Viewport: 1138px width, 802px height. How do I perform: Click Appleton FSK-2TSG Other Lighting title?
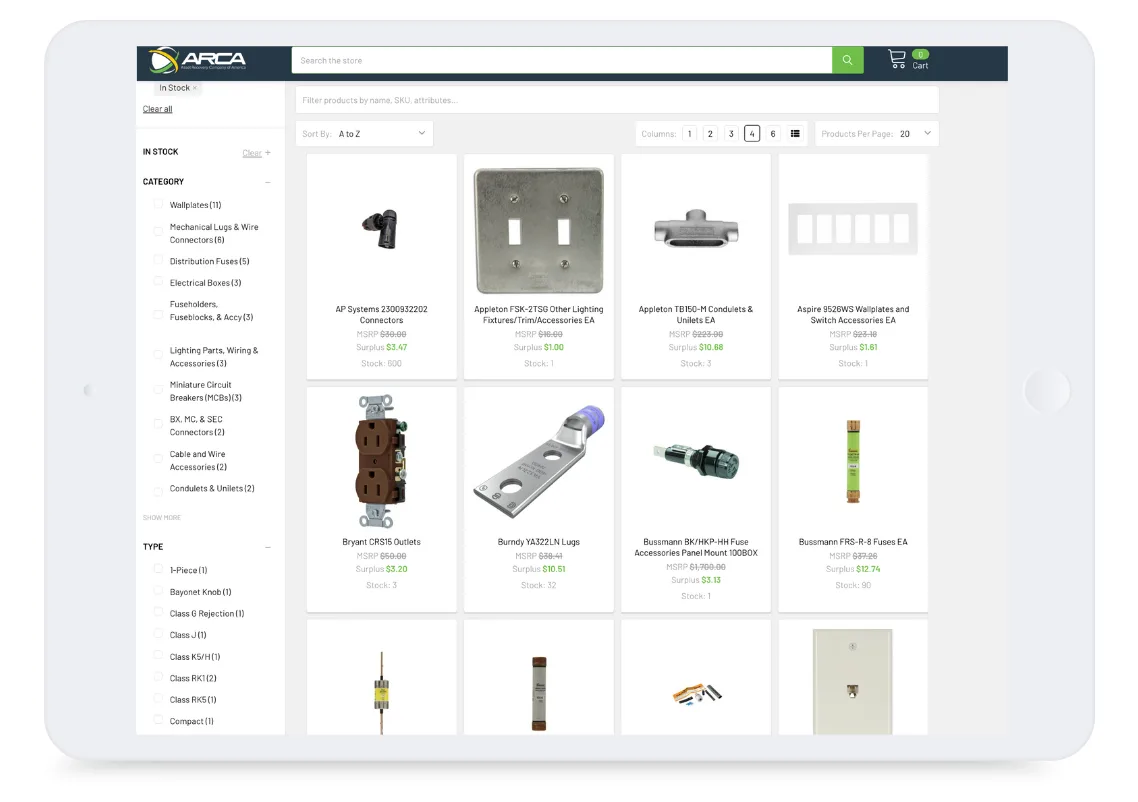539,314
